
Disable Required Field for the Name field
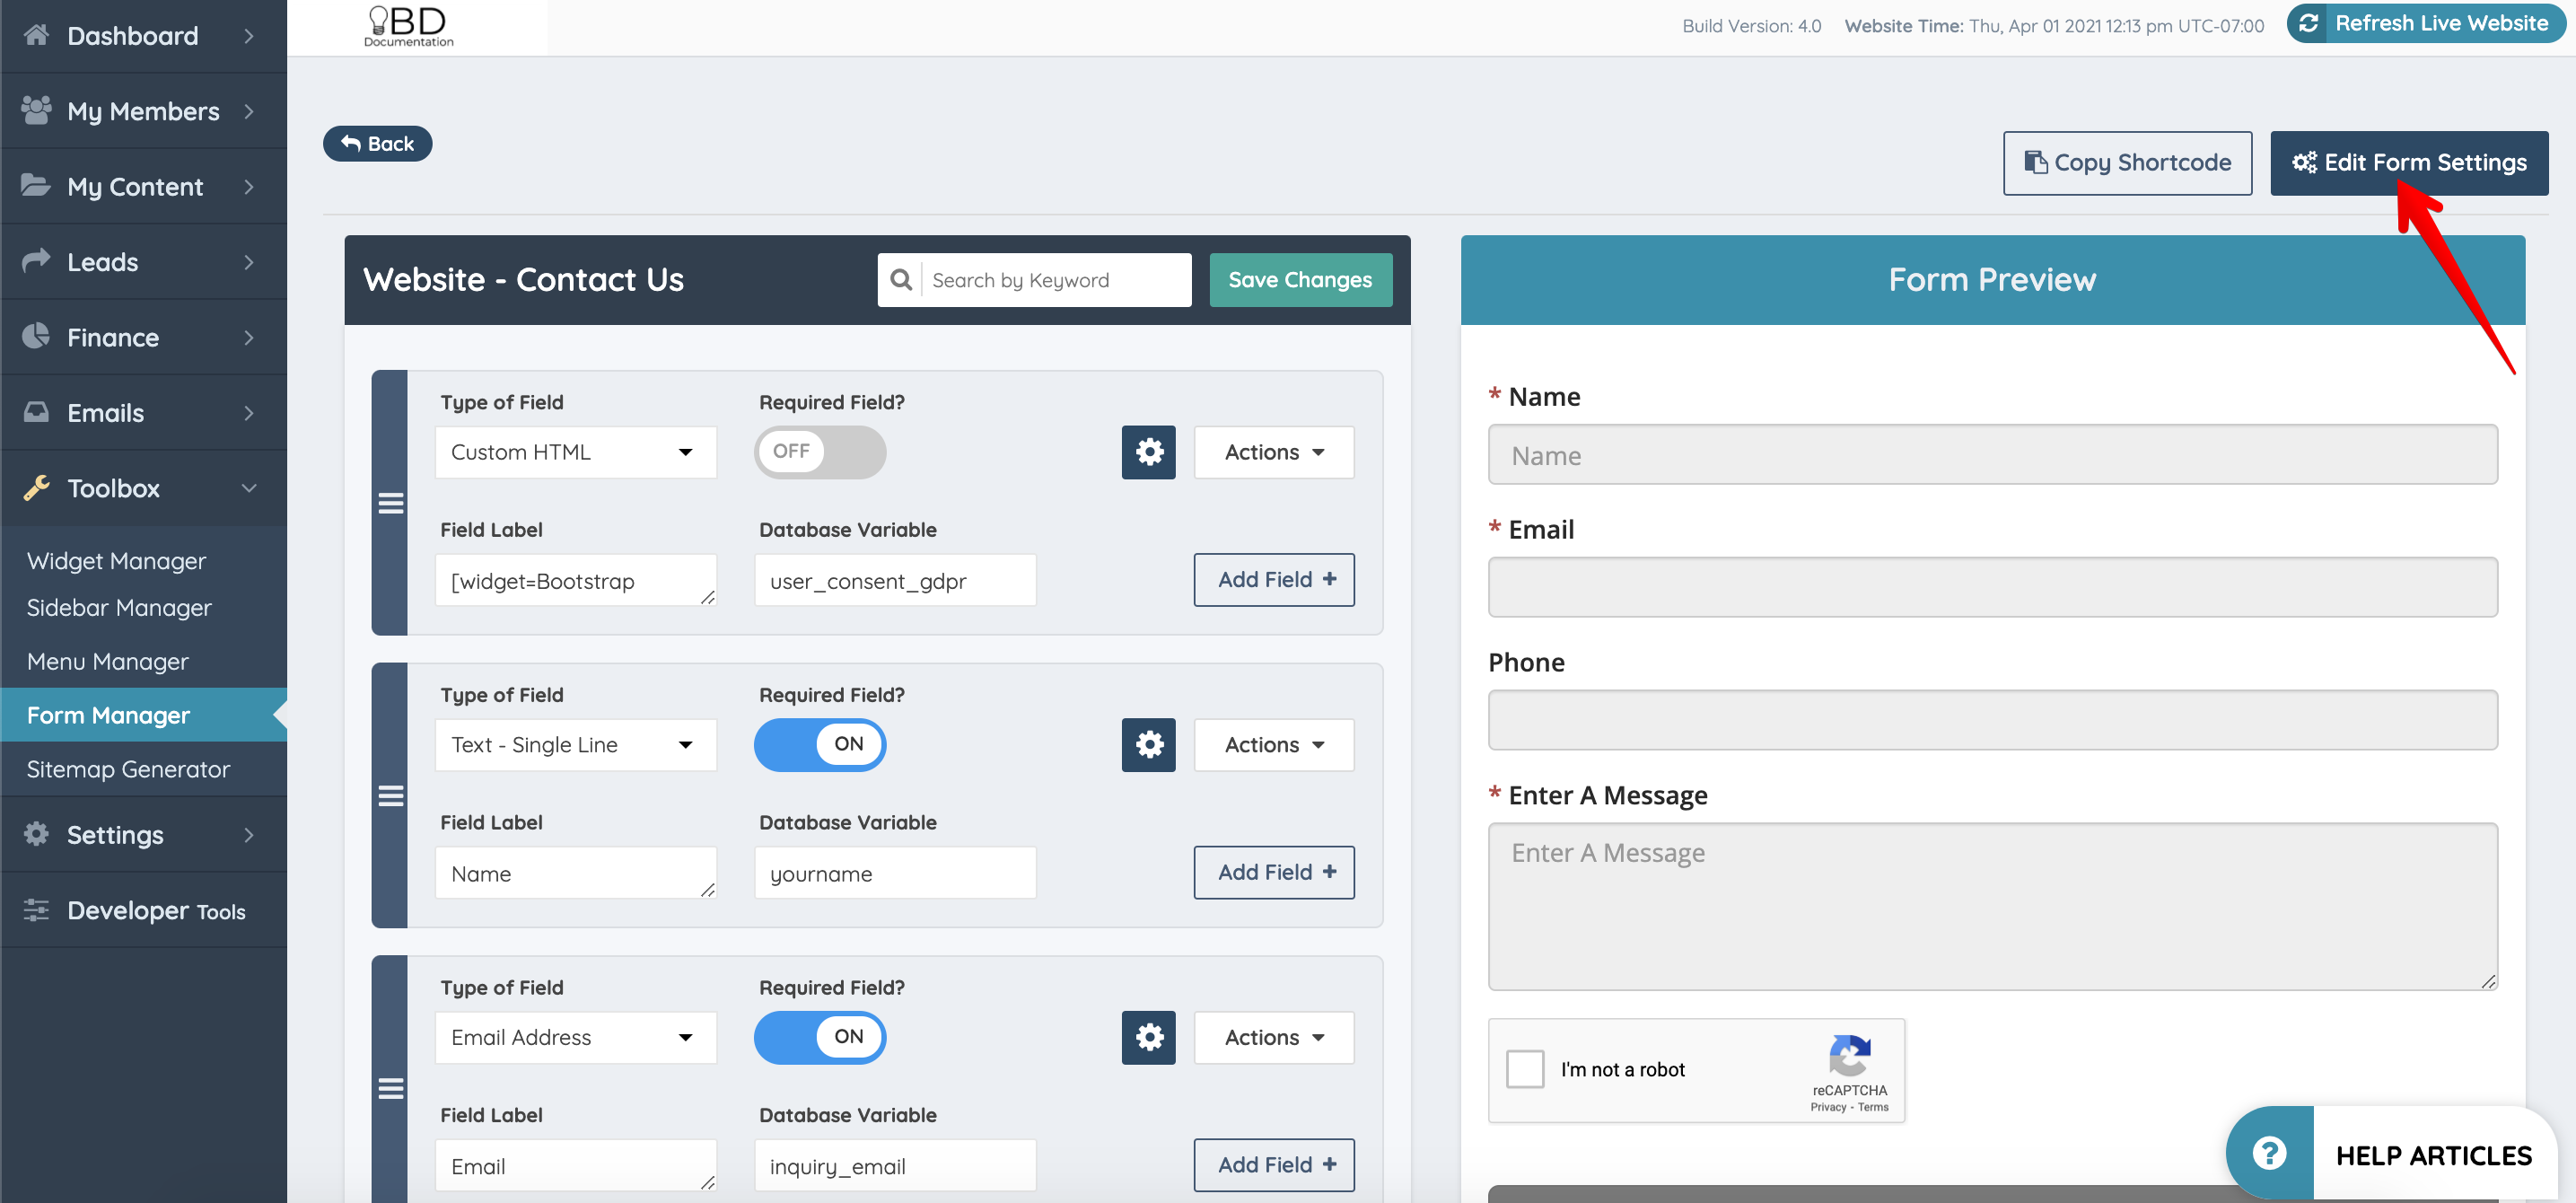(820, 744)
